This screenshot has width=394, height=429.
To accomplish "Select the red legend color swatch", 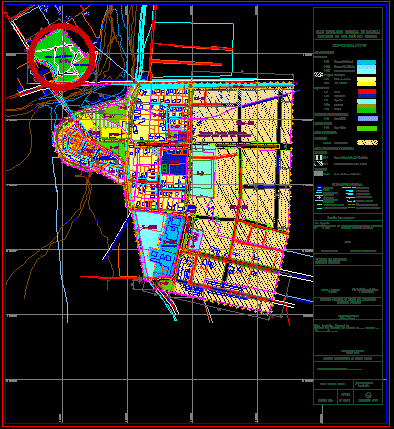I will pyautogui.click(x=367, y=91).
